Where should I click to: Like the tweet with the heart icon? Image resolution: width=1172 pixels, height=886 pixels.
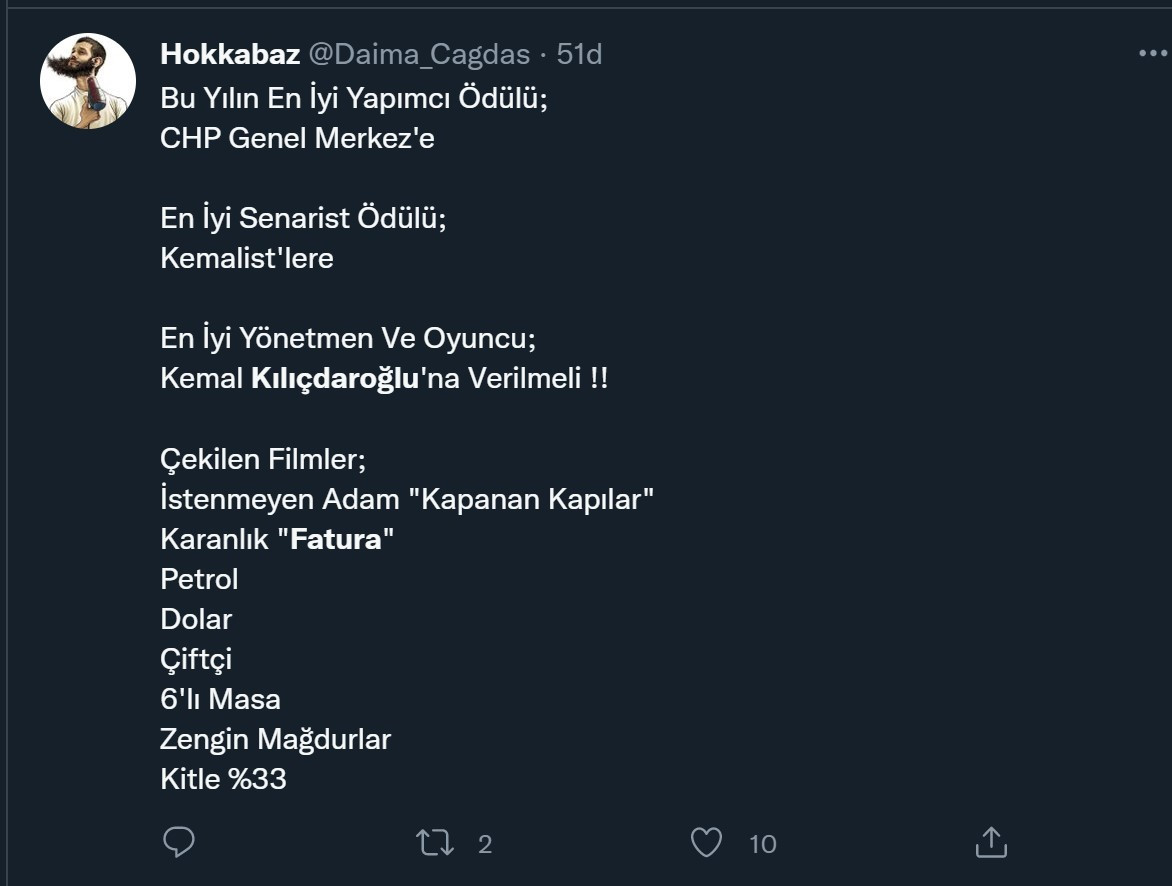pyautogui.click(x=706, y=843)
